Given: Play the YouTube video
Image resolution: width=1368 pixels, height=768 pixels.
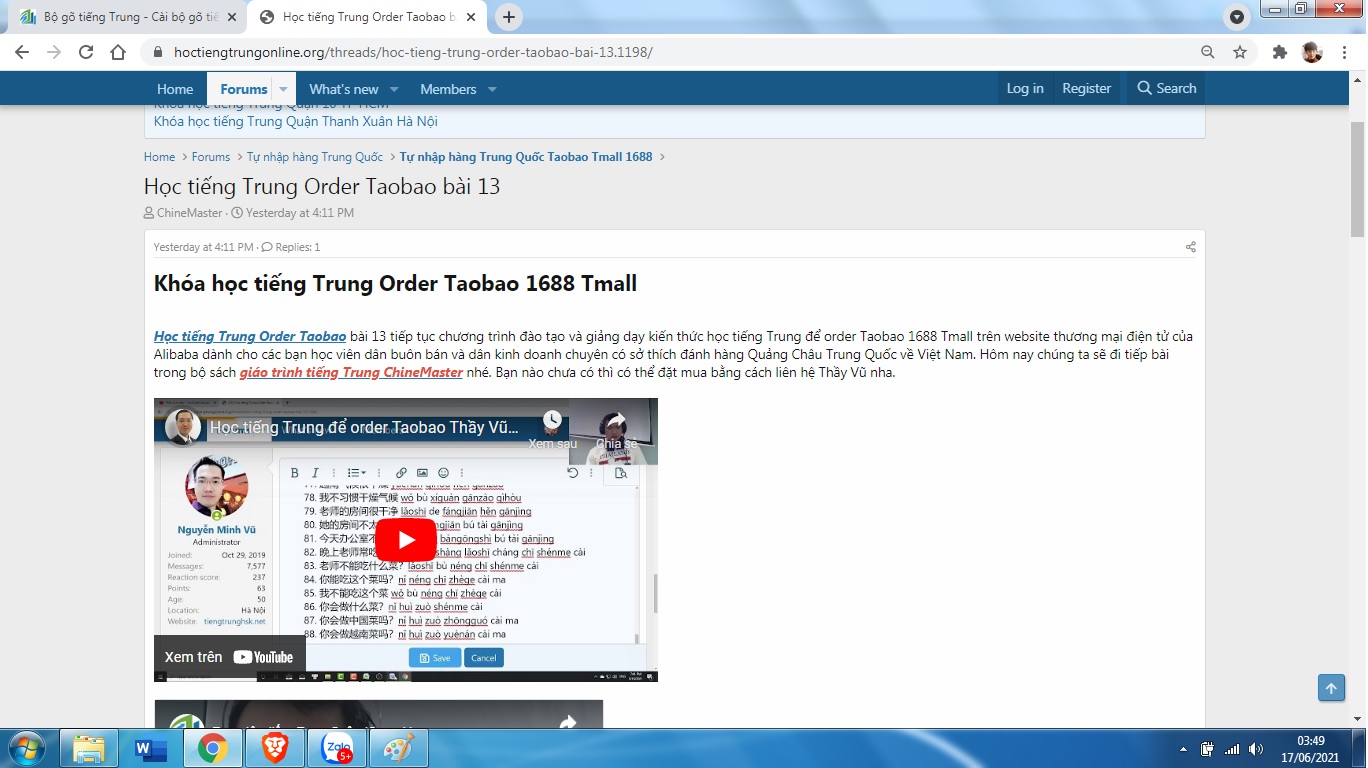Looking at the screenshot, I should pos(405,540).
